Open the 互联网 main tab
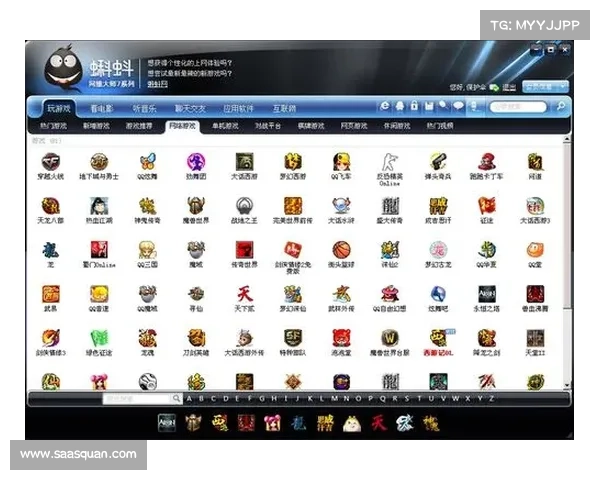This screenshot has height=480, width=600. point(285,109)
